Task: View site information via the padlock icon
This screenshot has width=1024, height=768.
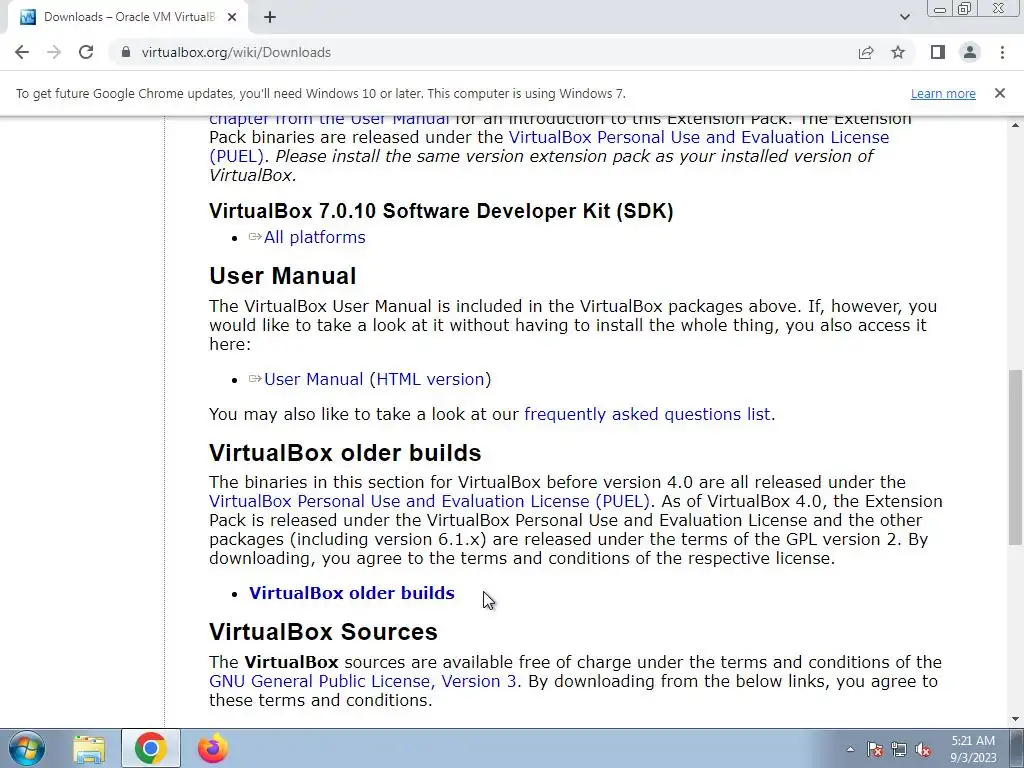Action: (x=126, y=52)
